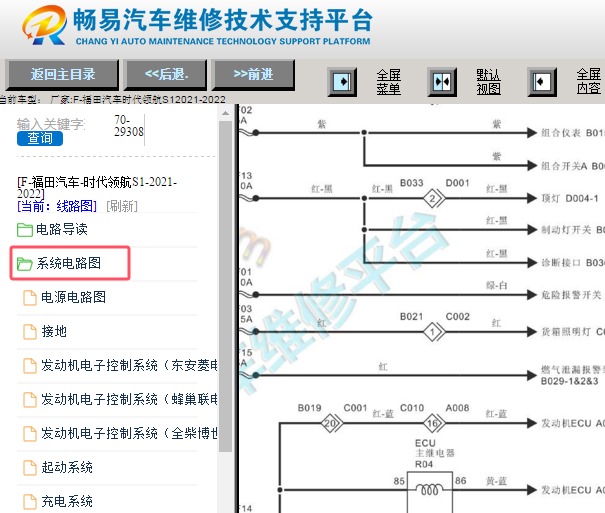Viewport: 605px width, 513px height.
Task: Click the [当前：线路图] link
Action: tap(57, 206)
